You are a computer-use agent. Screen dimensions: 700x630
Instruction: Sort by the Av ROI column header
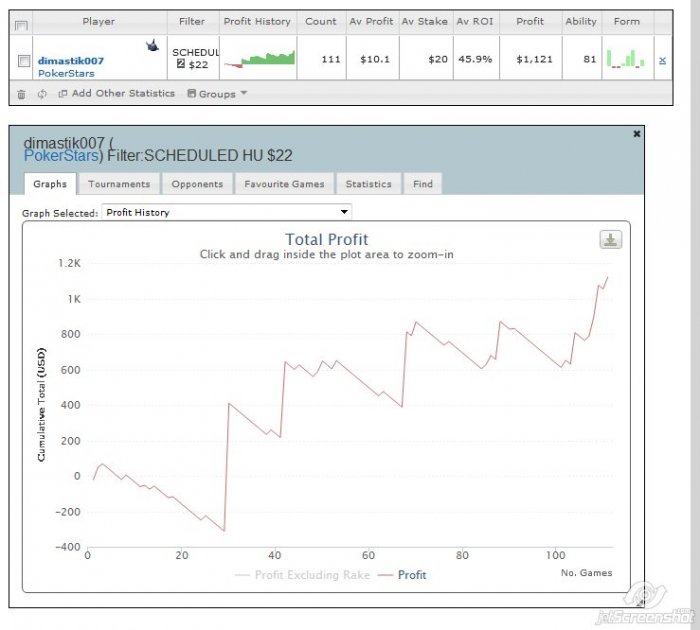tap(475, 21)
